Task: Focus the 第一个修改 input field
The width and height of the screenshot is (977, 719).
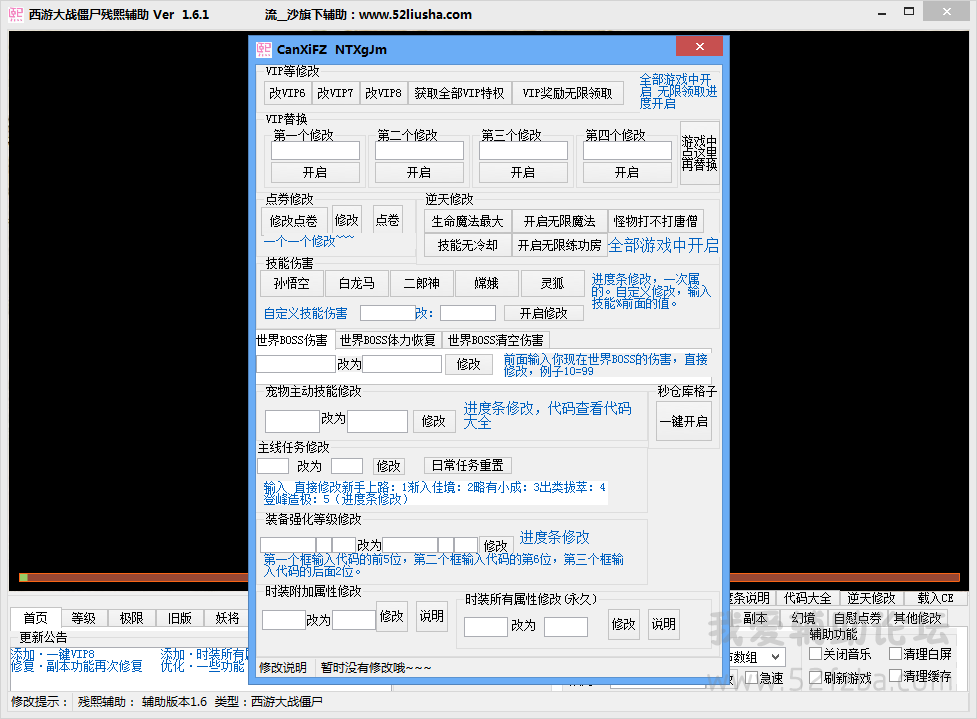Action: [315, 151]
